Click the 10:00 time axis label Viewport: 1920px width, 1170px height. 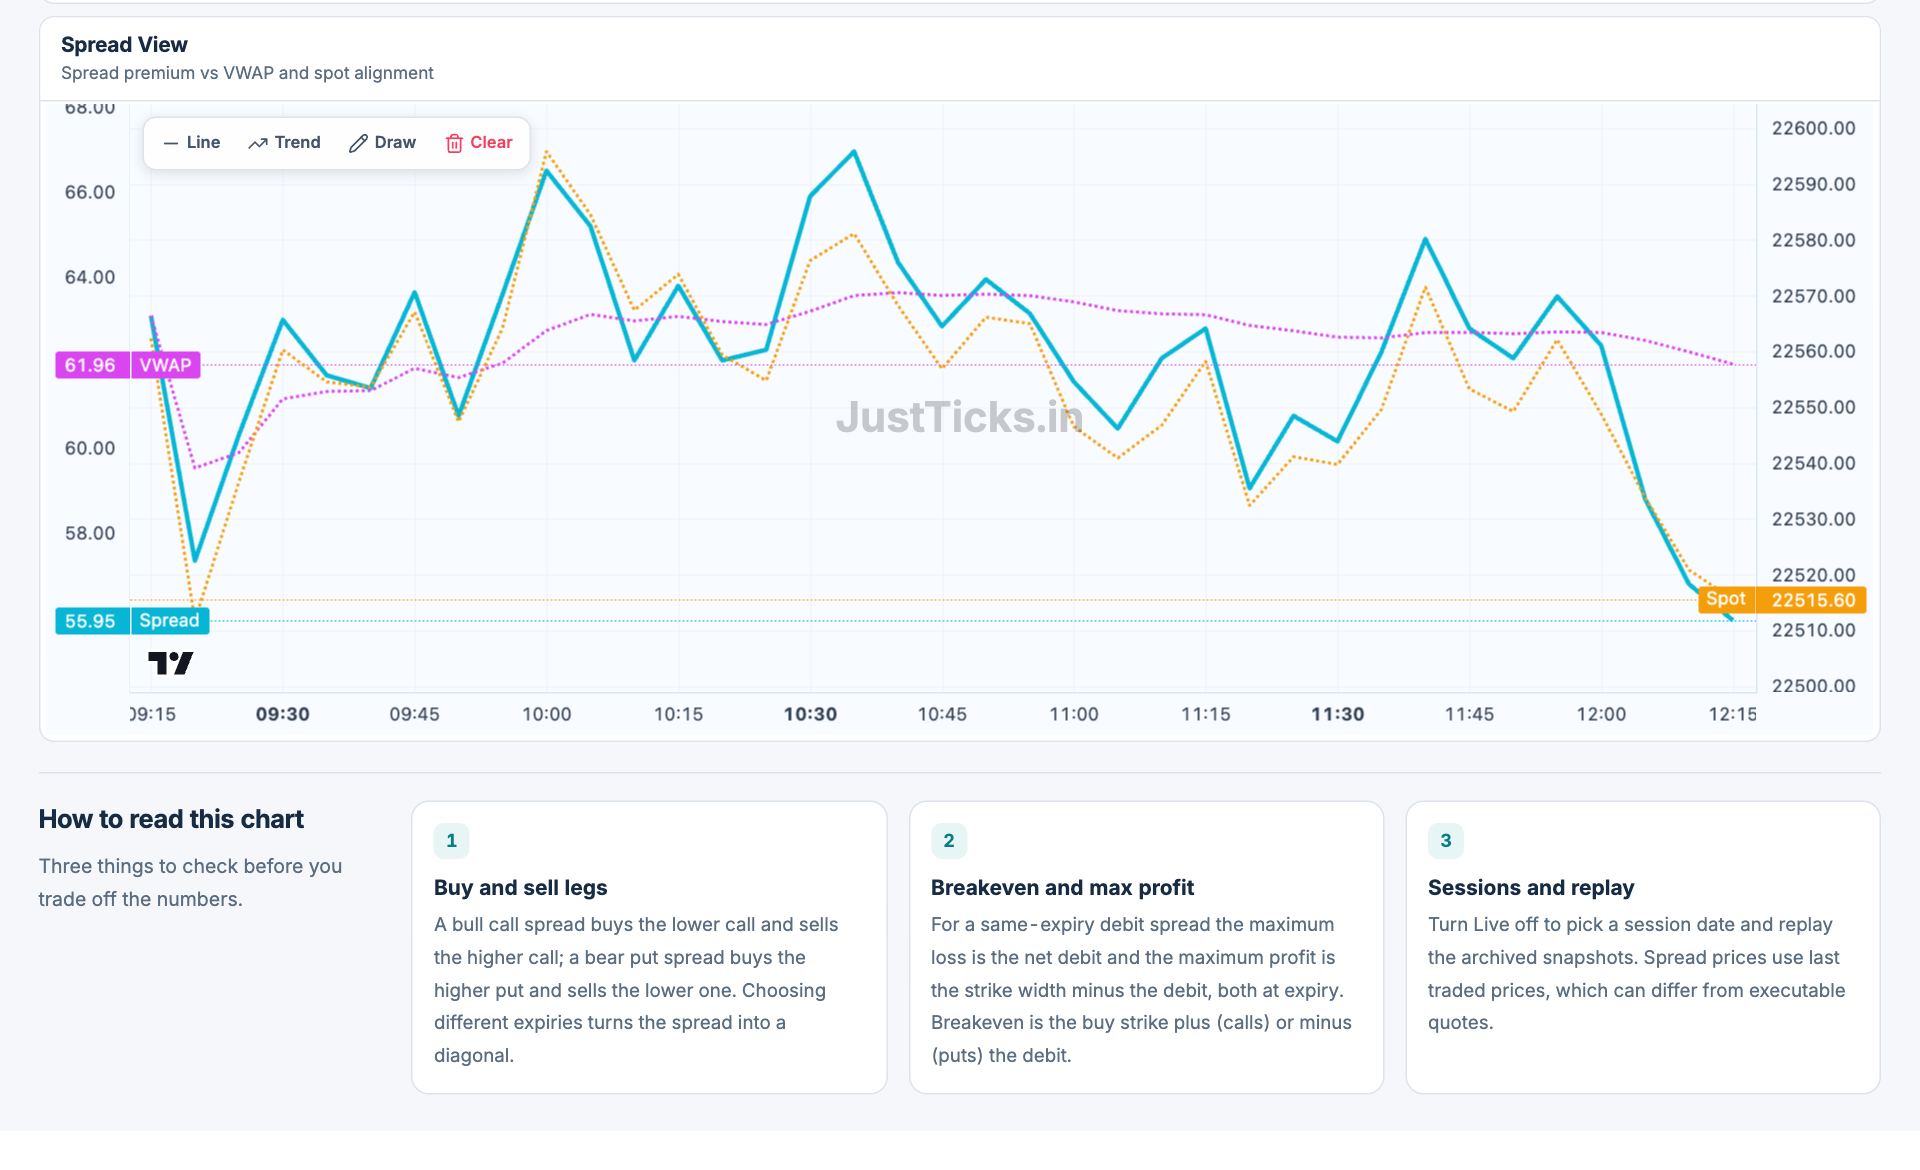(x=546, y=714)
